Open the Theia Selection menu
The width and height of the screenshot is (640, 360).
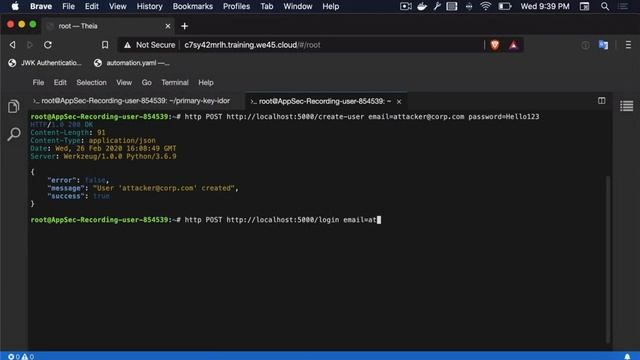pyautogui.click(x=91, y=82)
